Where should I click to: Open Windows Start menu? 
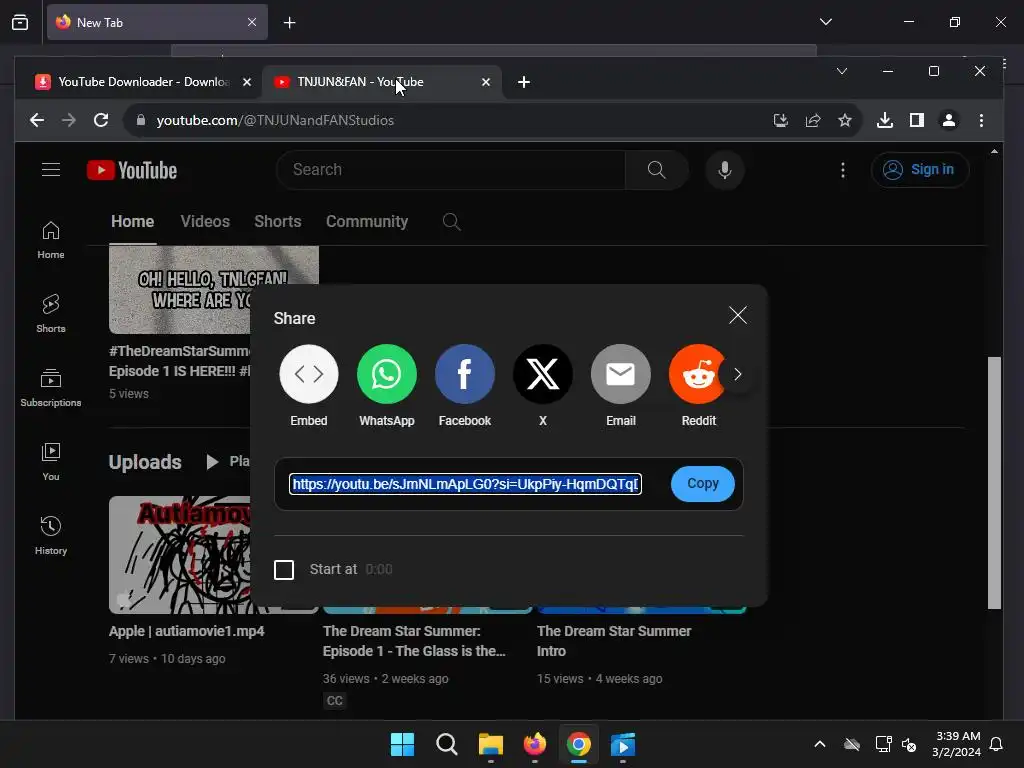point(402,744)
